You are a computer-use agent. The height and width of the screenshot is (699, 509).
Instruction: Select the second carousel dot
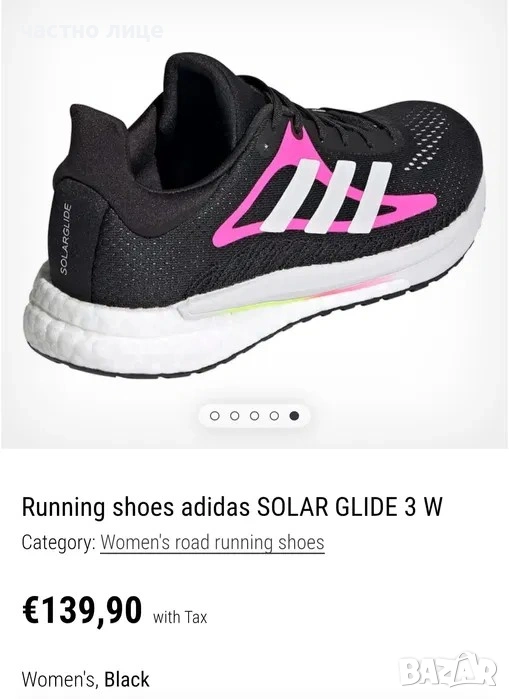[x=234, y=416]
